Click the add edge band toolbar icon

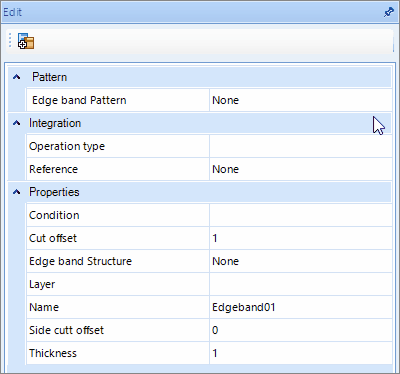[x=26, y=41]
